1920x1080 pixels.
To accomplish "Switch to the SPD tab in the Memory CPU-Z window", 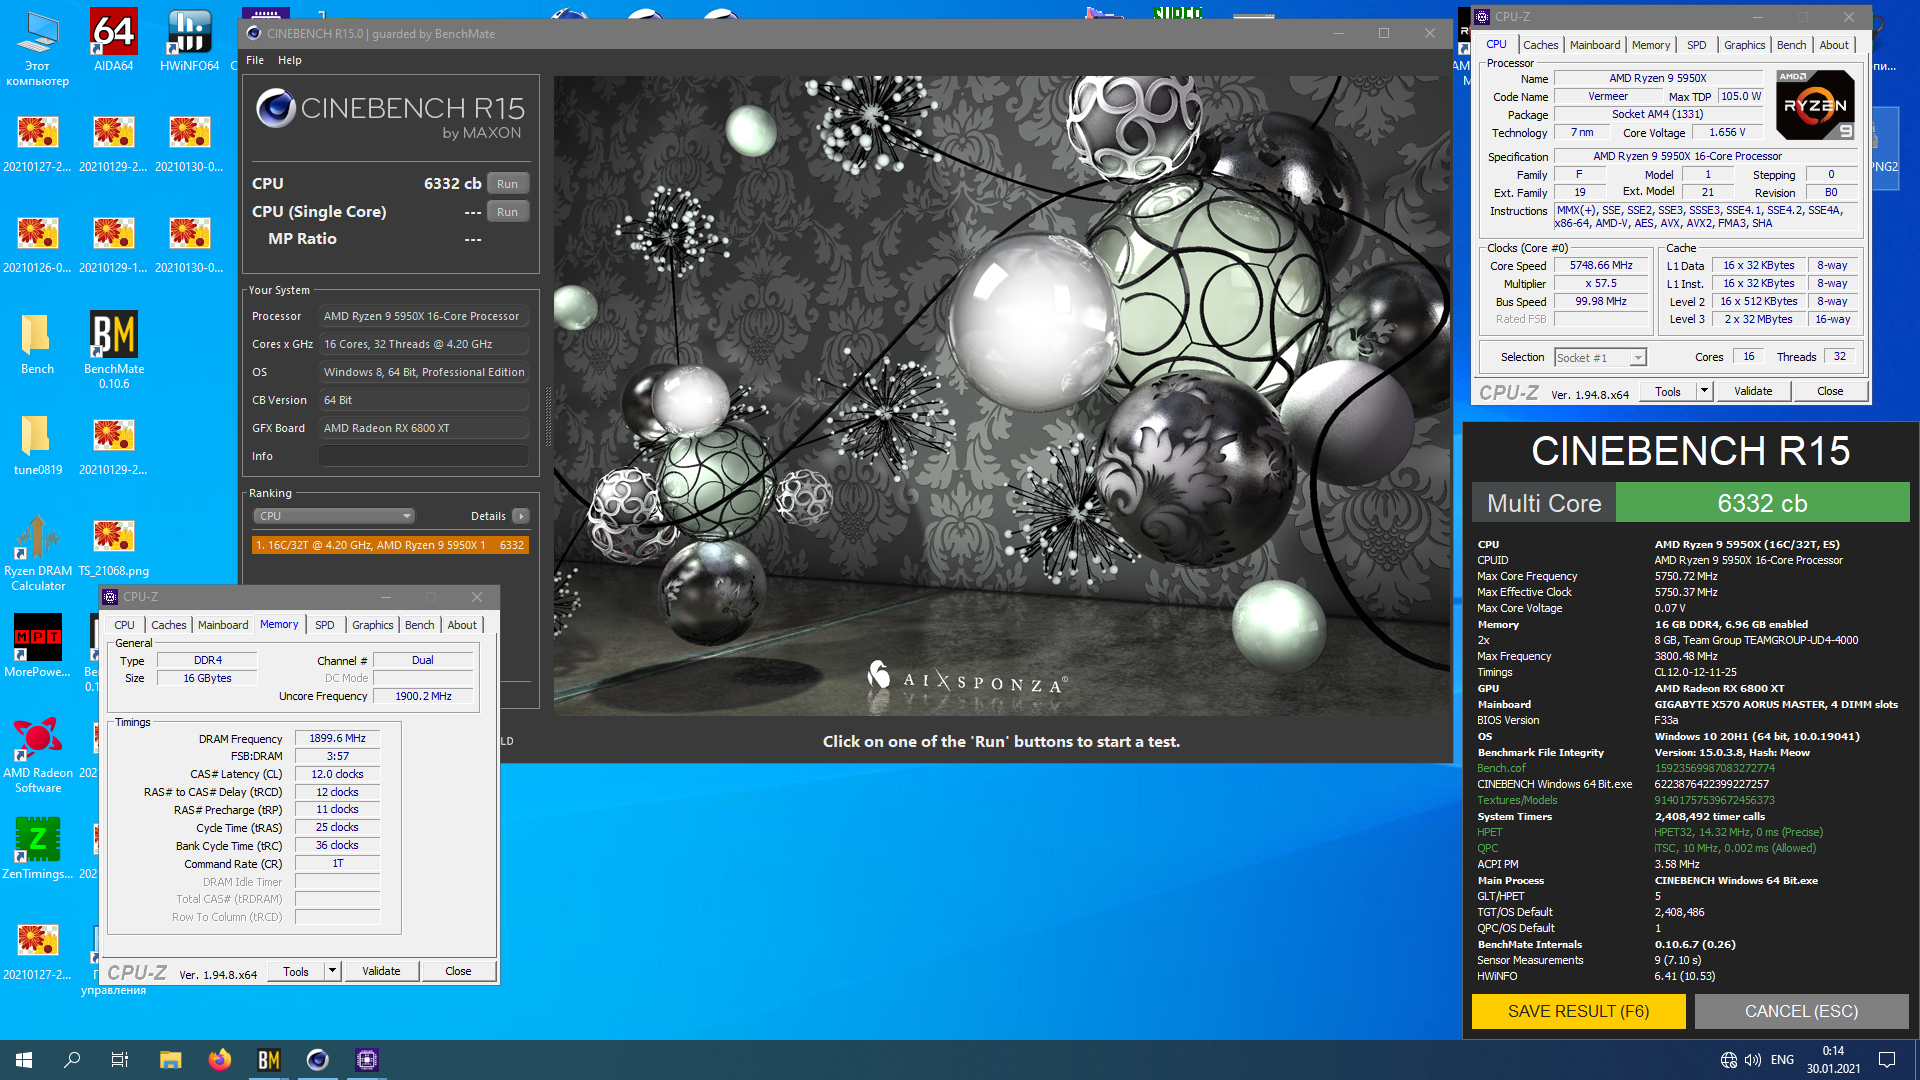I will coord(325,625).
